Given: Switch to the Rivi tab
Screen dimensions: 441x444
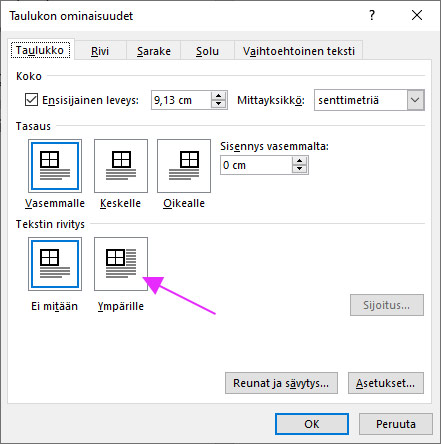Looking at the screenshot, I should click(100, 51).
